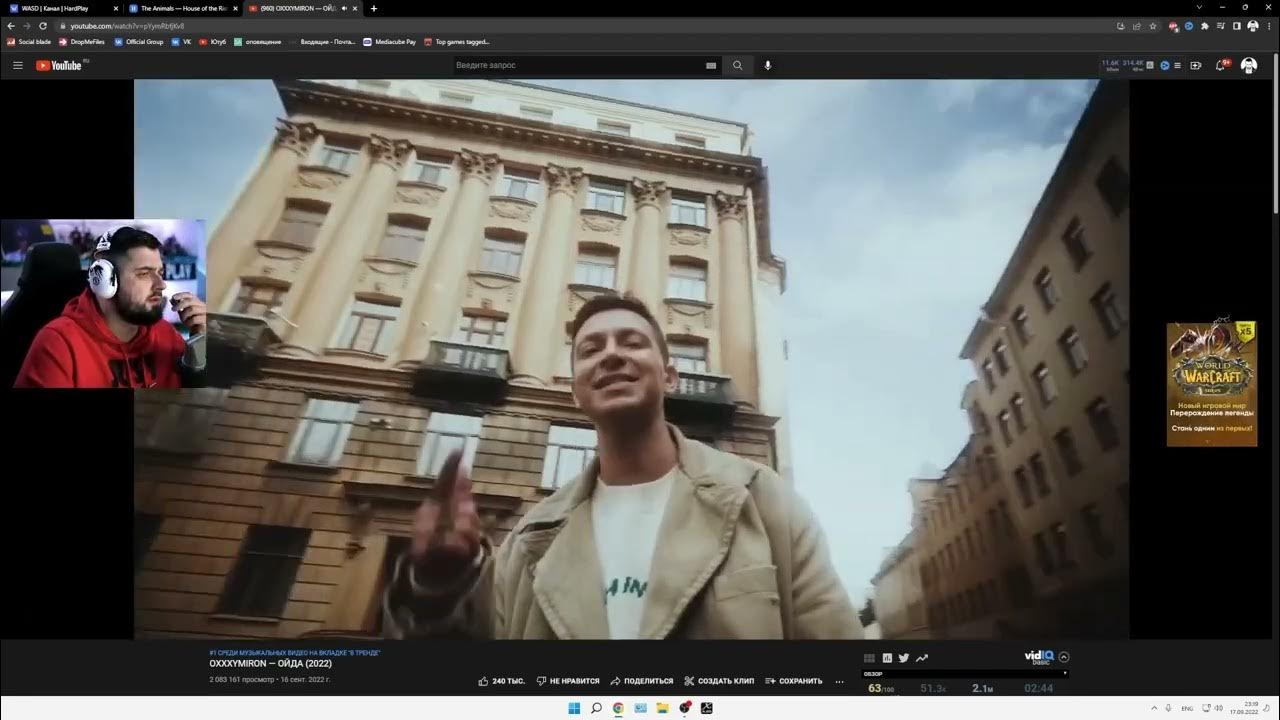Open the Mediacube Pay bookmark
1280x720 pixels.
[x=390, y=42]
